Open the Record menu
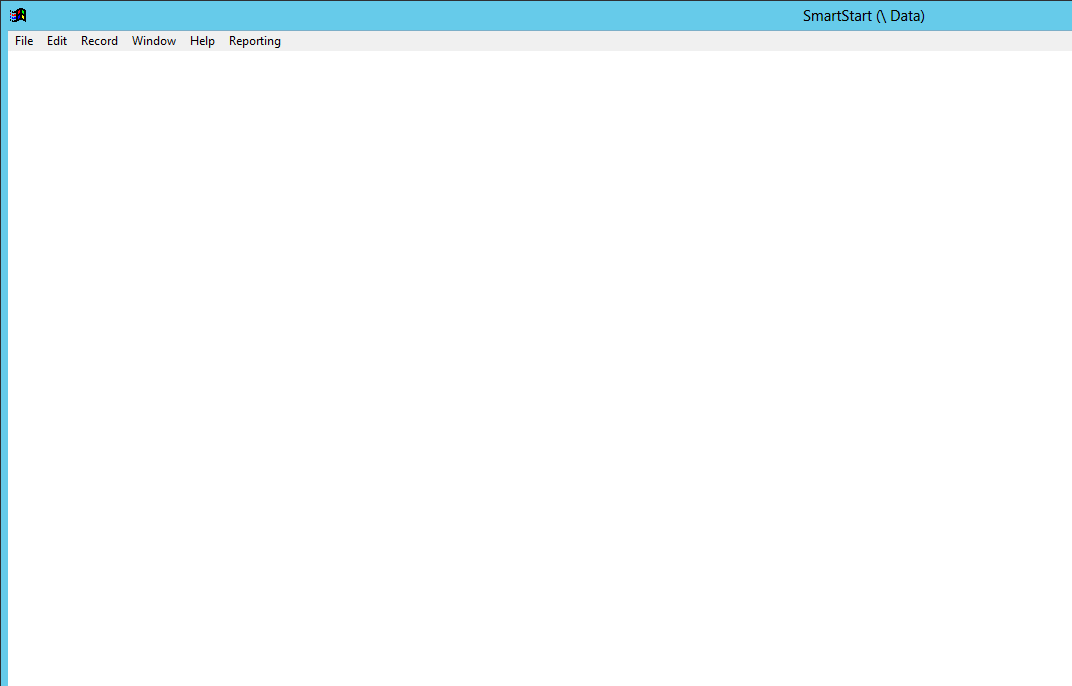This screenshot has width=1072, height=686. pyautogui.click(x=99, y=41)
